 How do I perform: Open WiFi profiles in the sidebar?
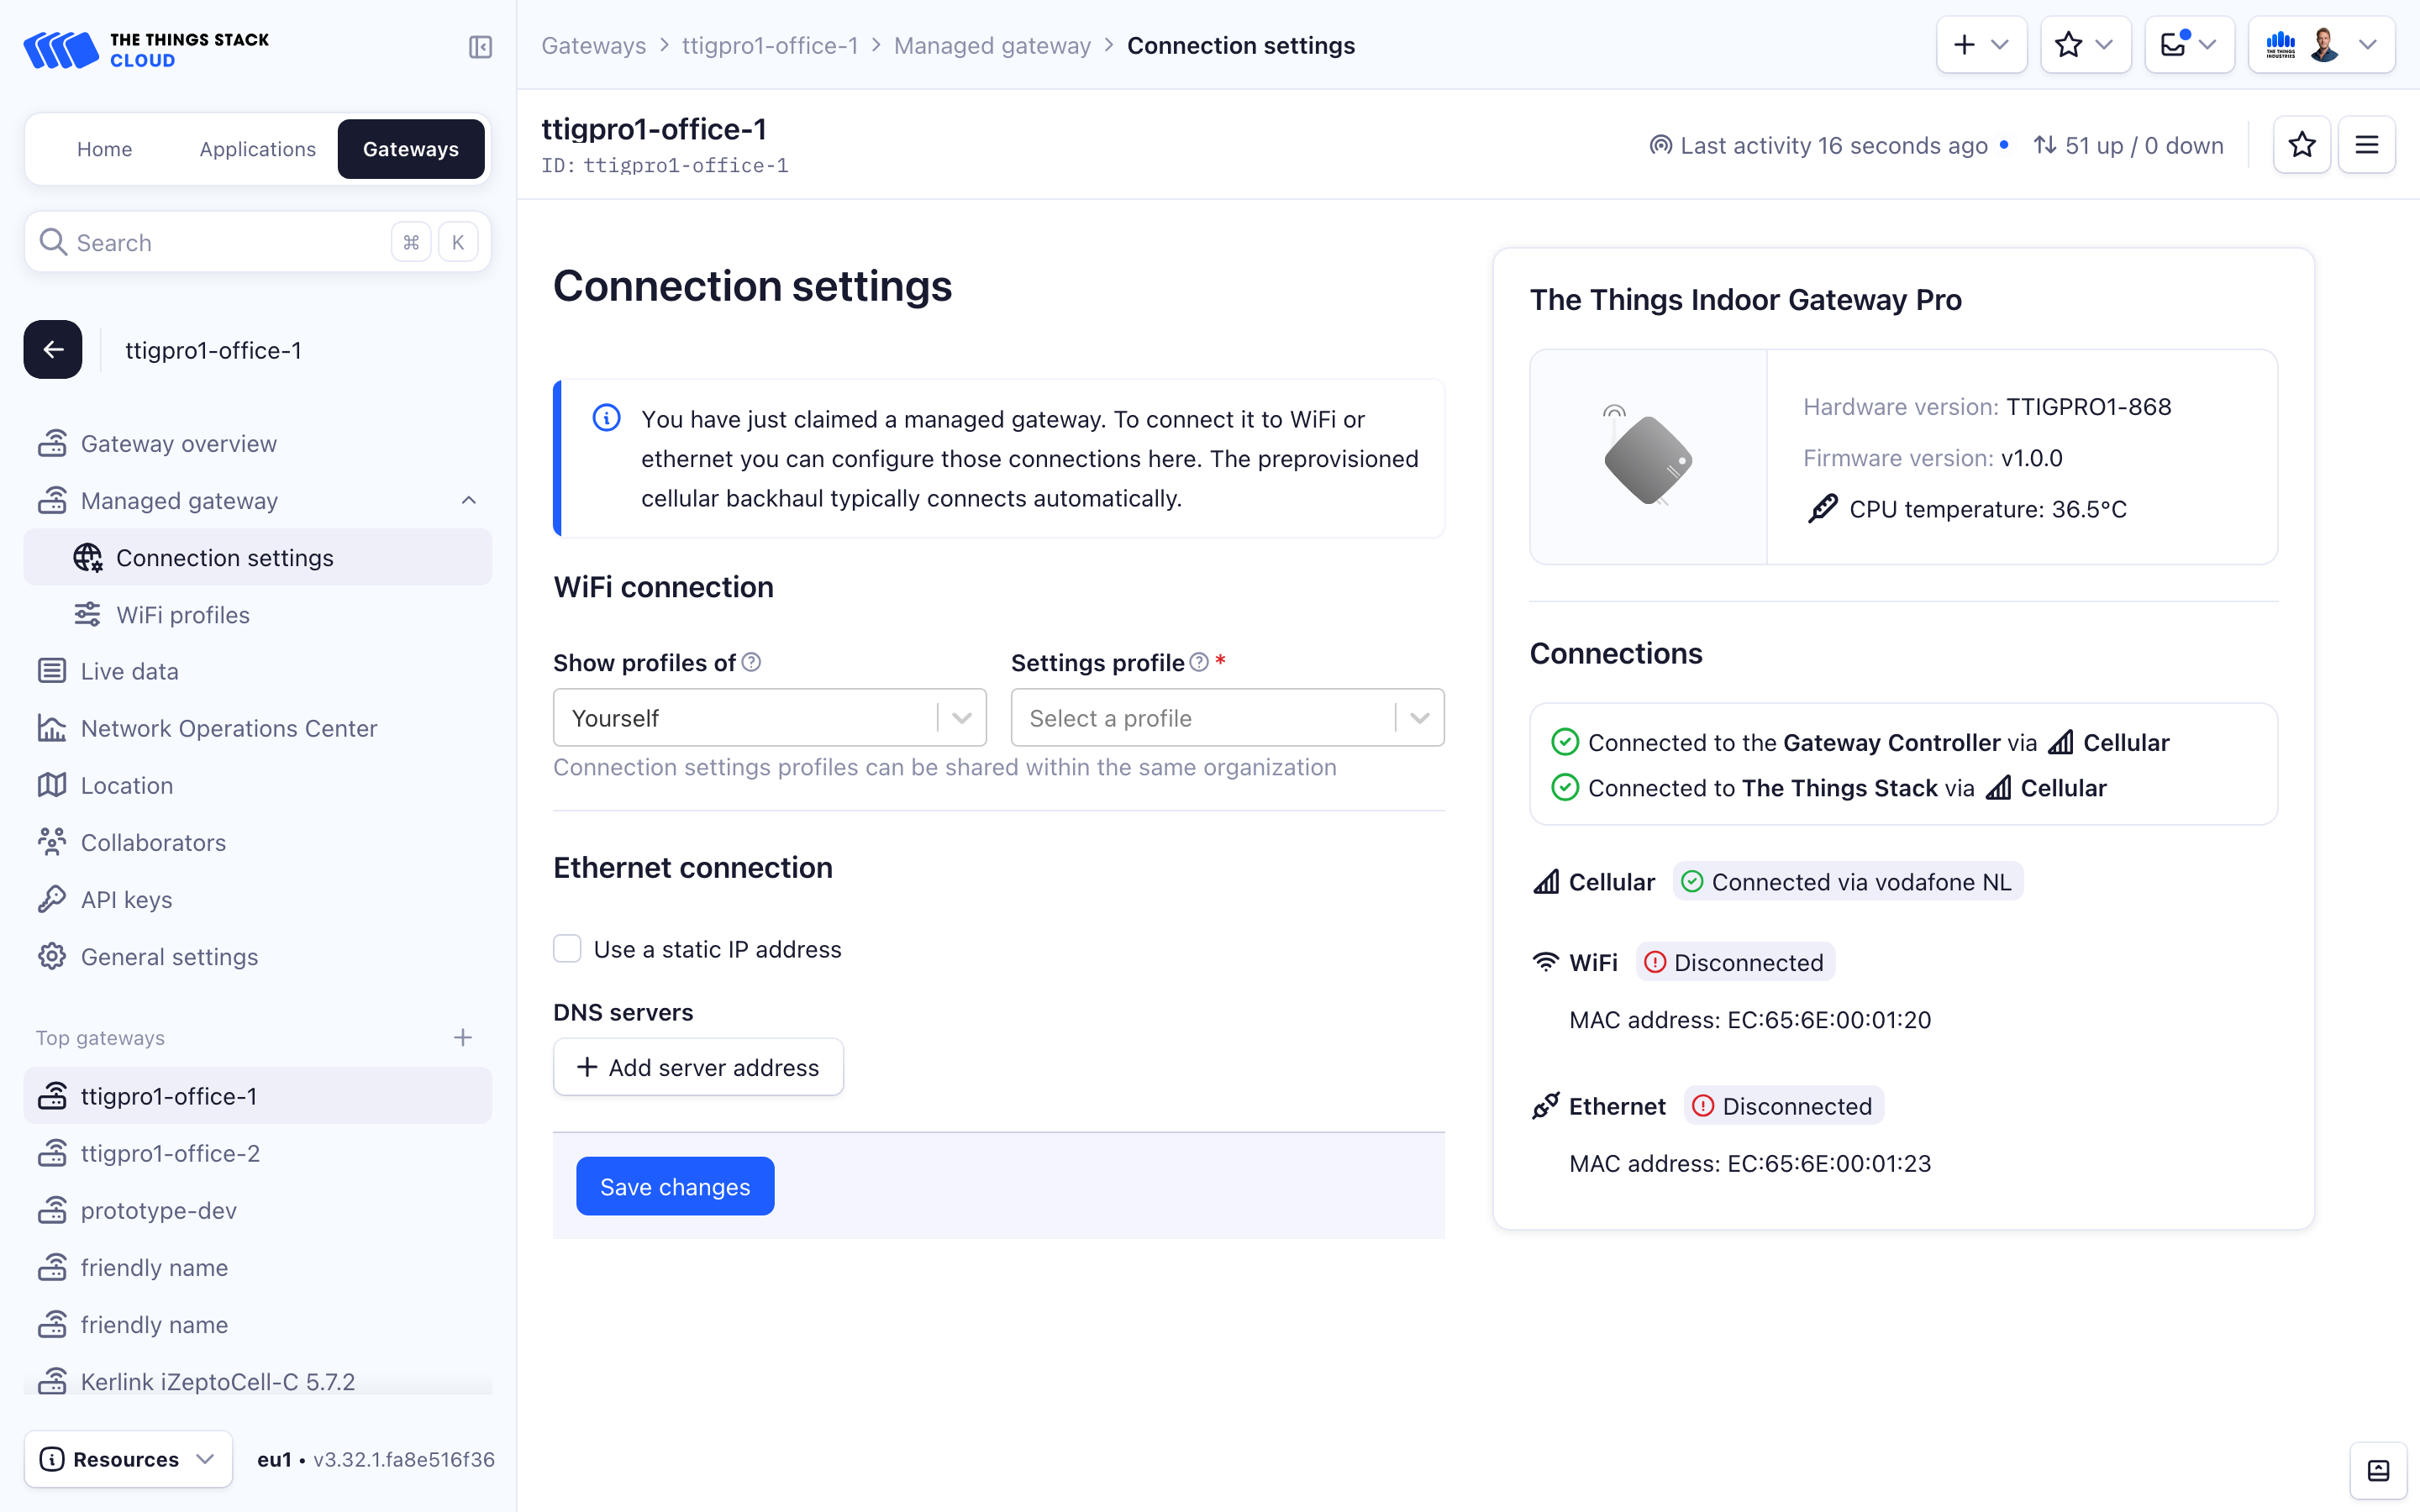point(183,615)
